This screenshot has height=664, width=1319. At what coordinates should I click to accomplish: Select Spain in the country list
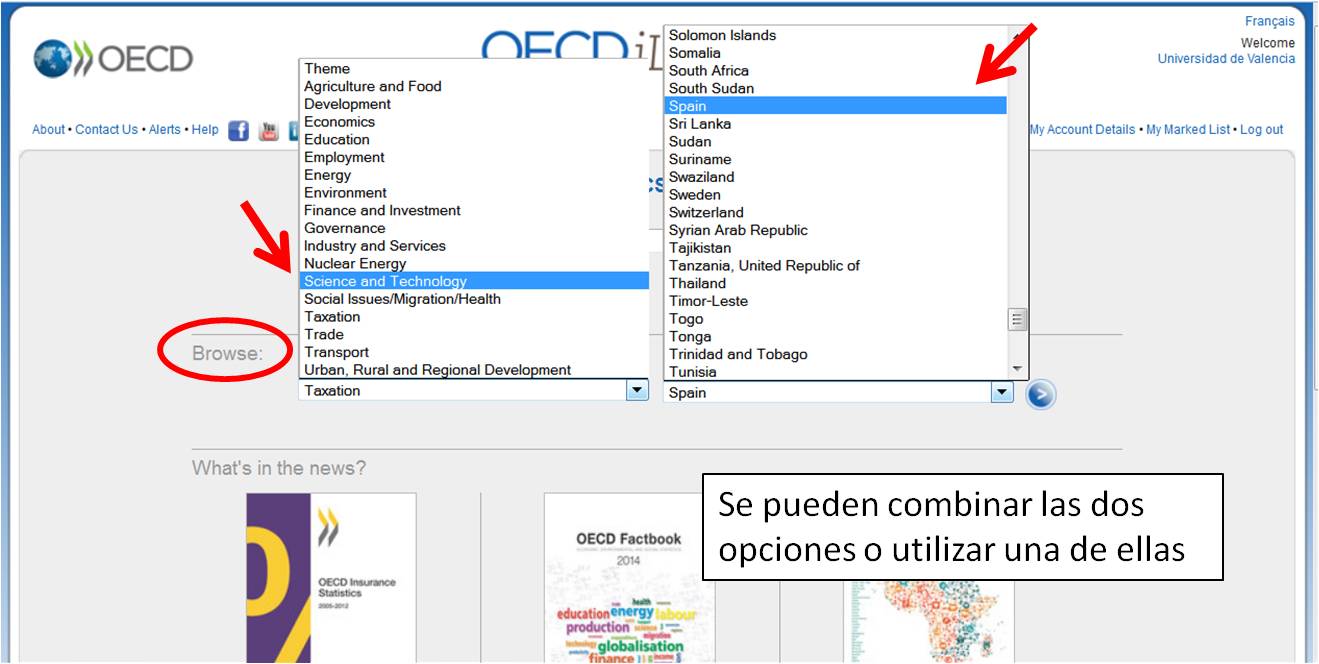[836, 106]
